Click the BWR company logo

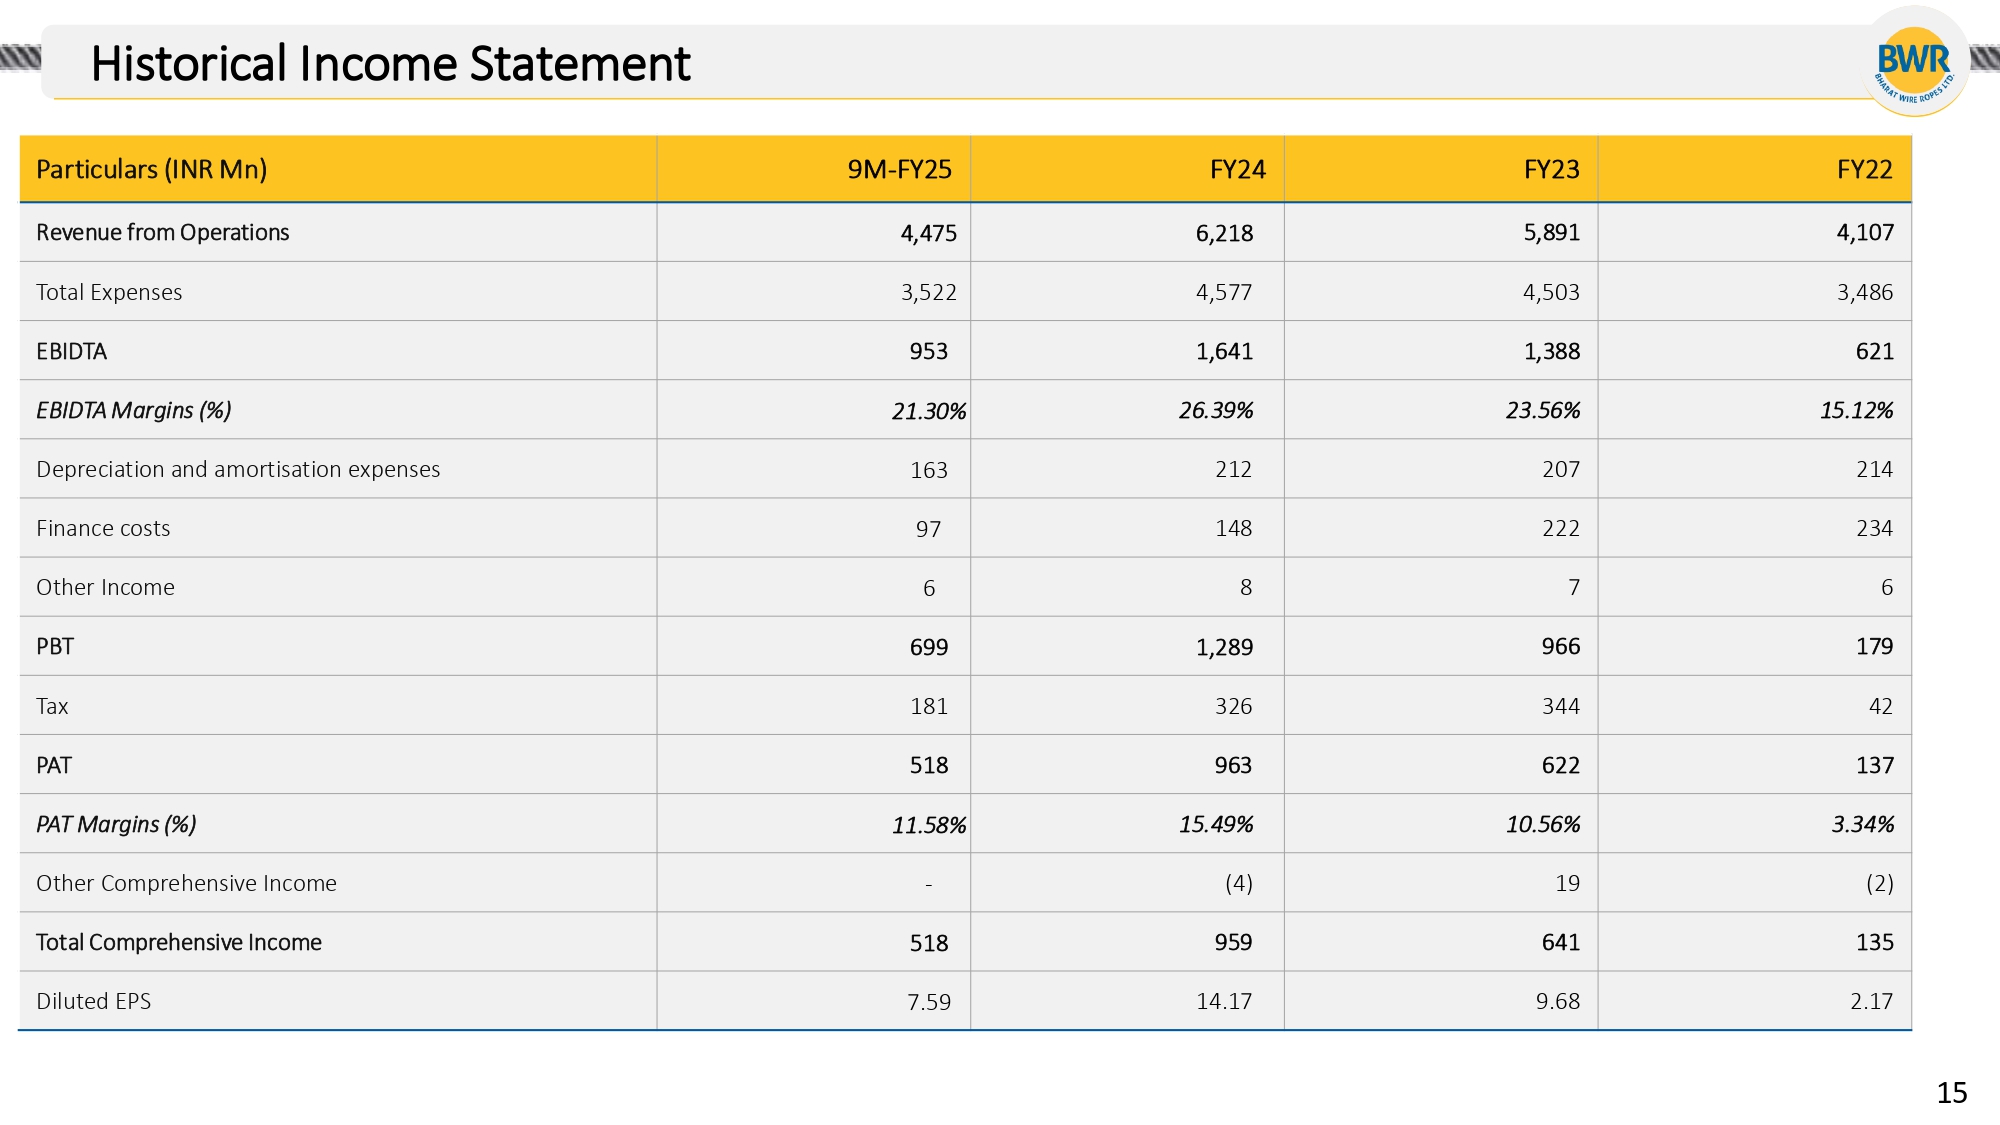pyautogui.click(x=1914, y=62)
